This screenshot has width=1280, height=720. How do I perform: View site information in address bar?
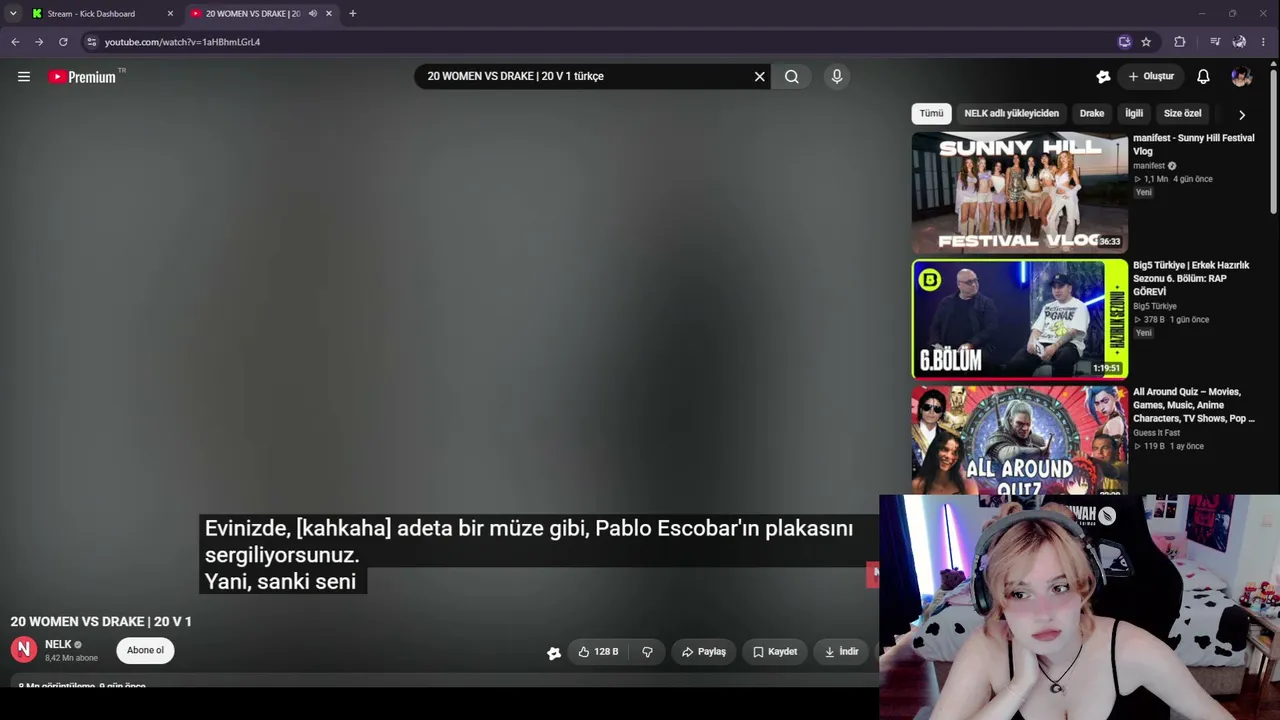[x=91, y=42]
